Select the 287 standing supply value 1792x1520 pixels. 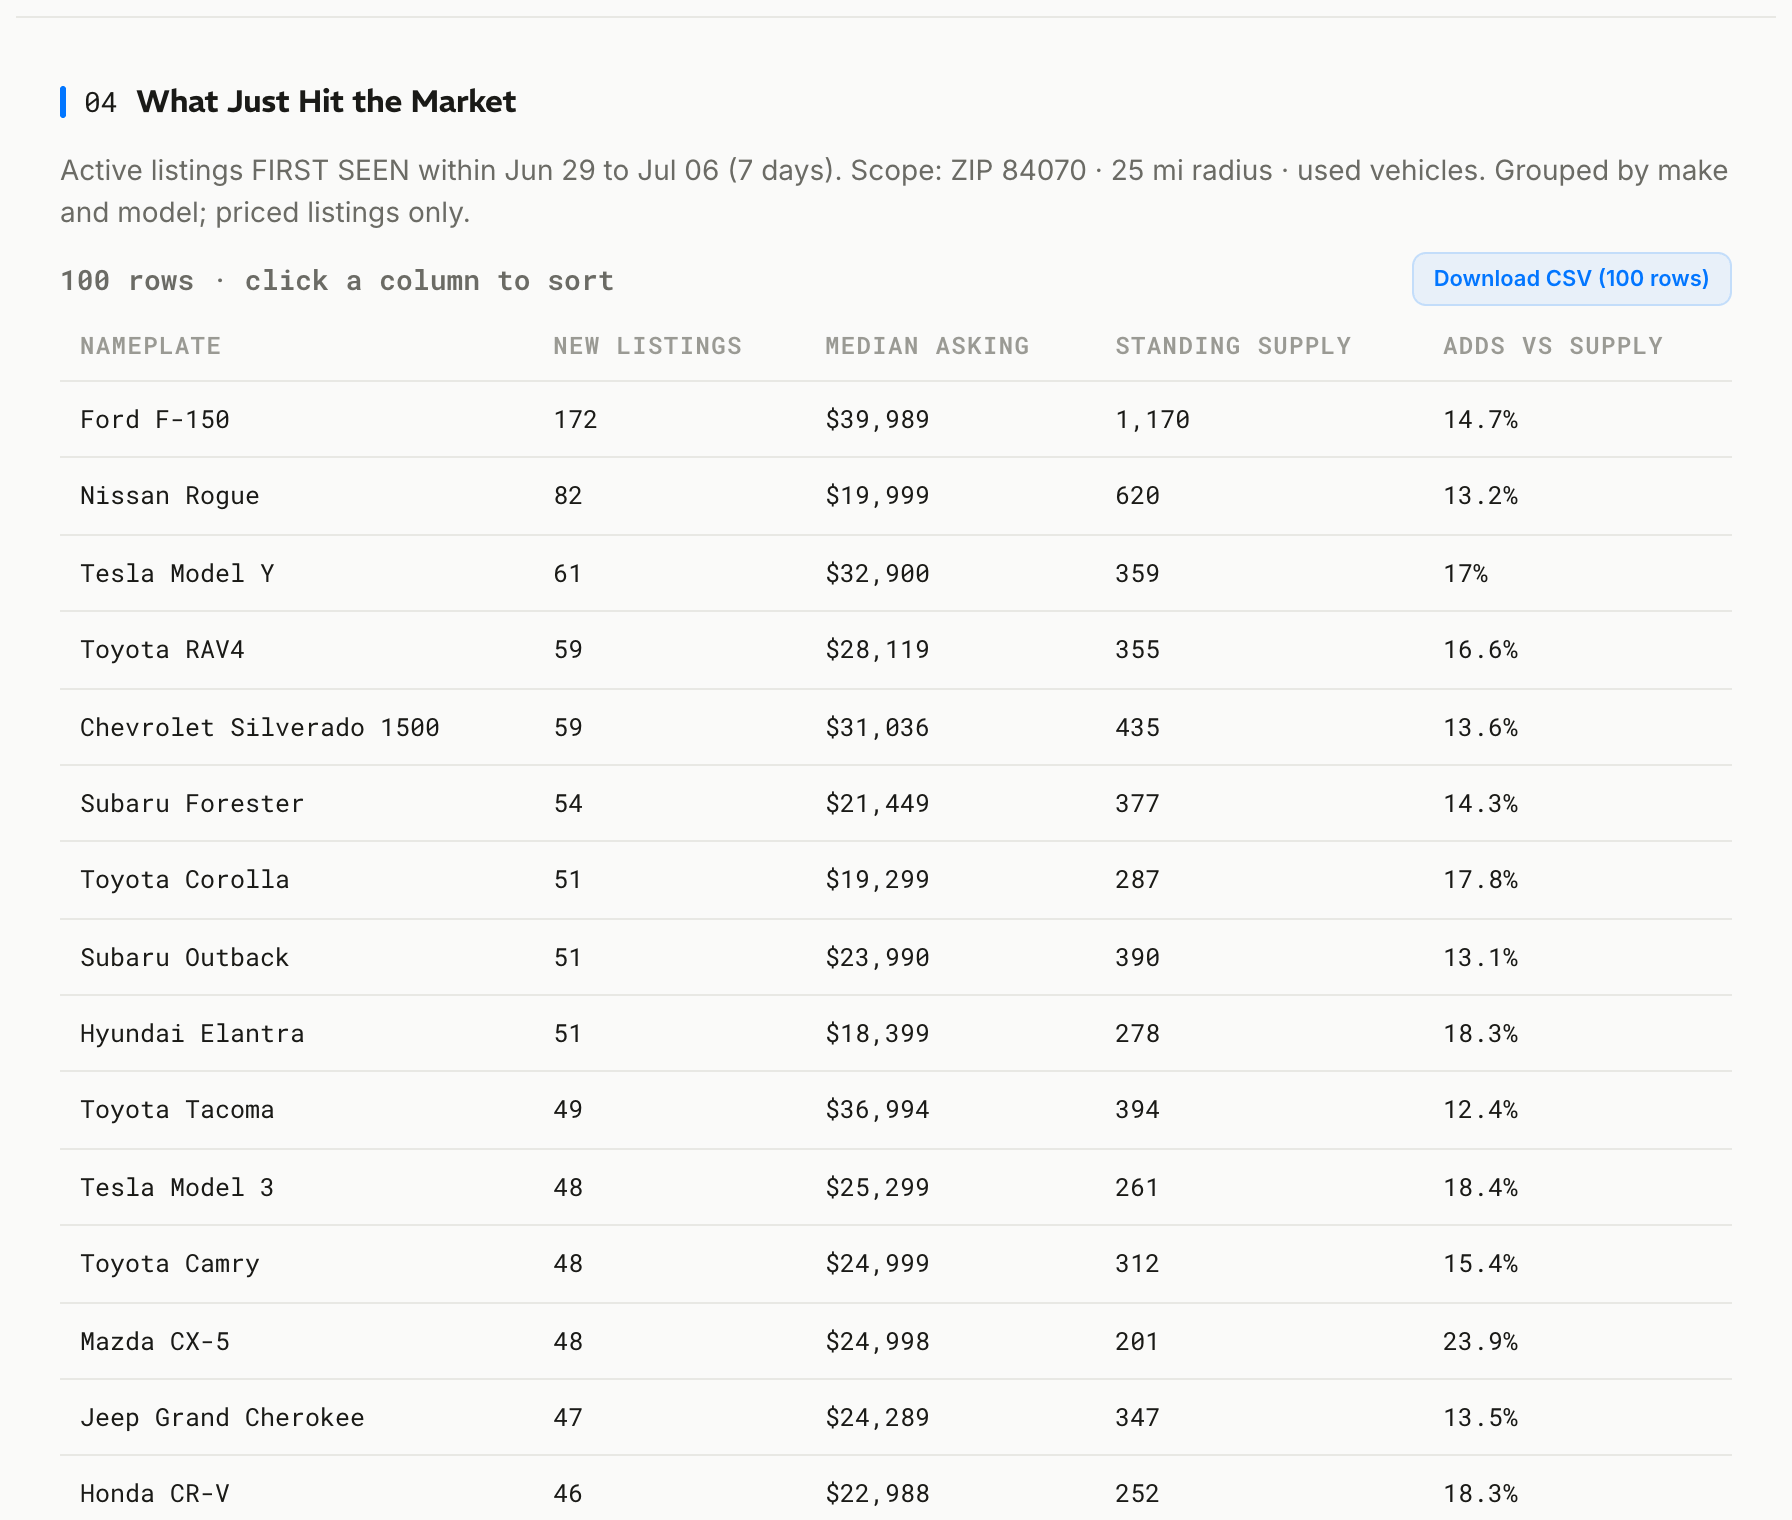tap(1137, 880)
